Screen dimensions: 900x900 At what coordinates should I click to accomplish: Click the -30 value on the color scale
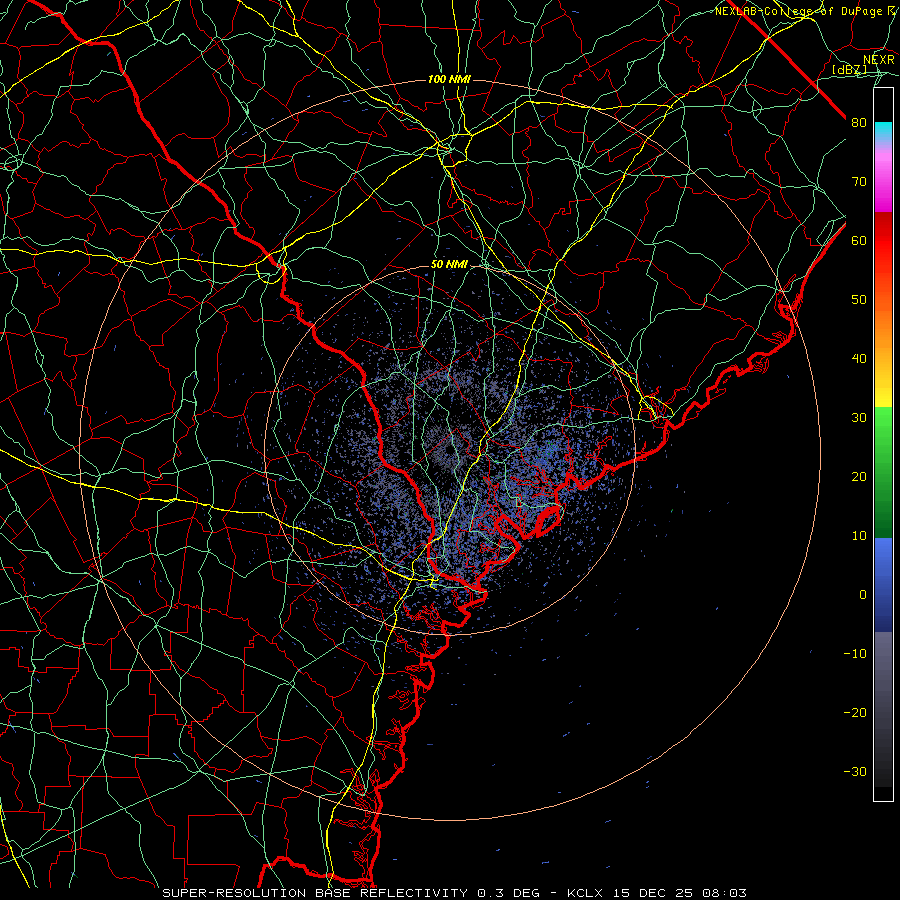tap(855, 771)
